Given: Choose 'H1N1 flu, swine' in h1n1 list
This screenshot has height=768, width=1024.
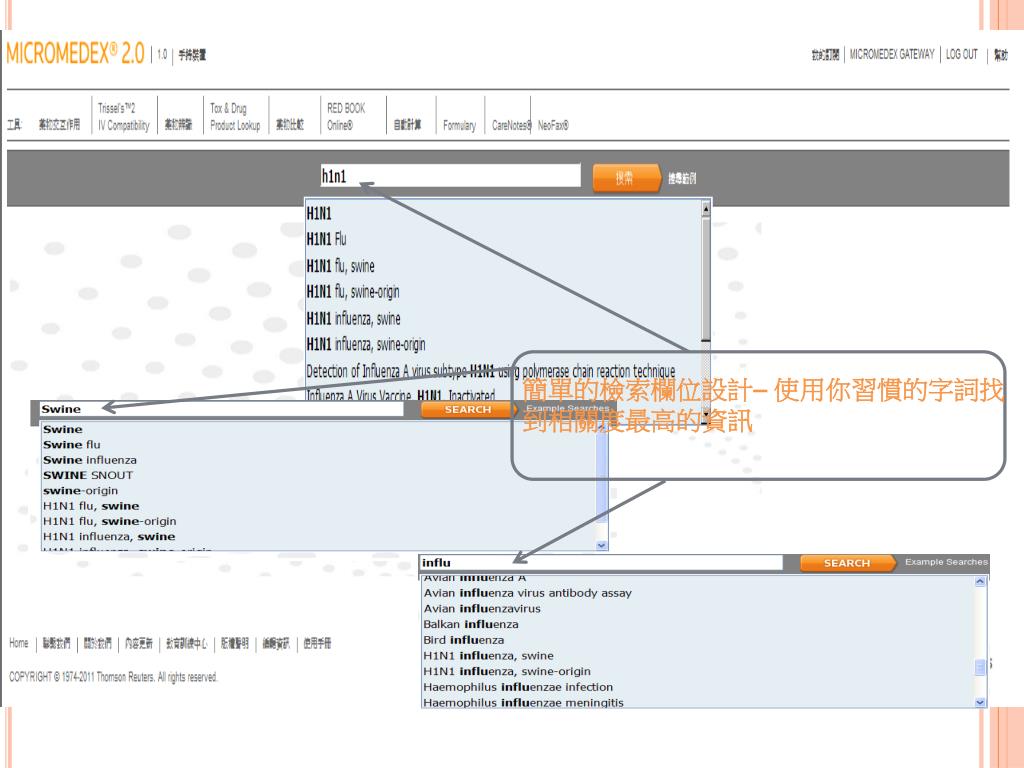Looking at the screenshot, I should [x=340, y=266].
